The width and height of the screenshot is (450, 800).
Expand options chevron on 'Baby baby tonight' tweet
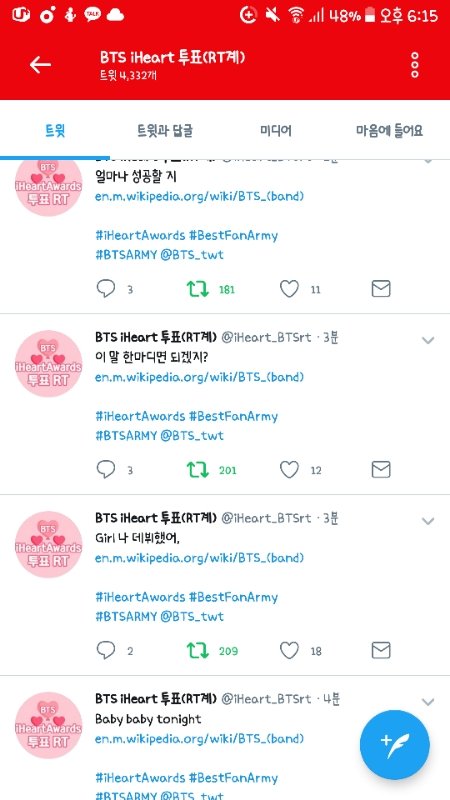(428, 702)
